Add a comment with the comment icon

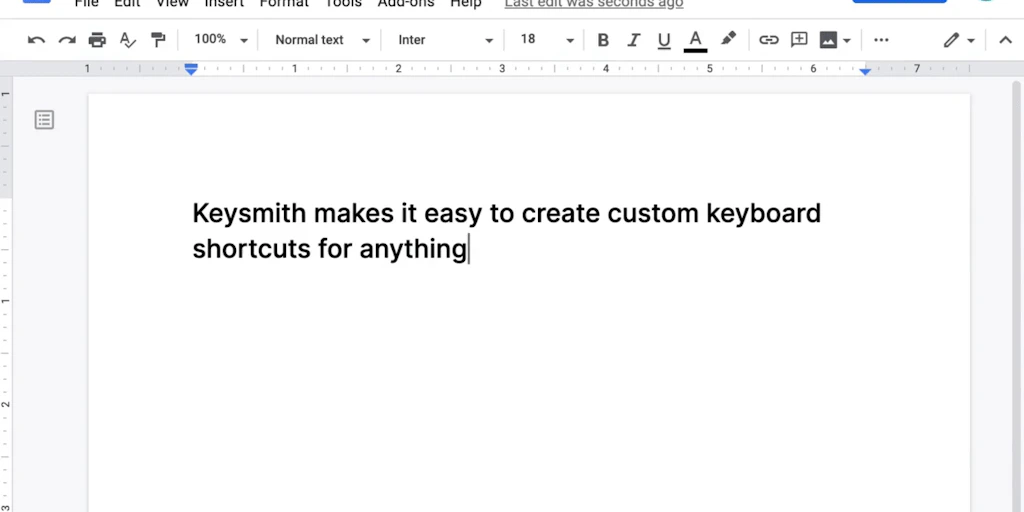799,40
